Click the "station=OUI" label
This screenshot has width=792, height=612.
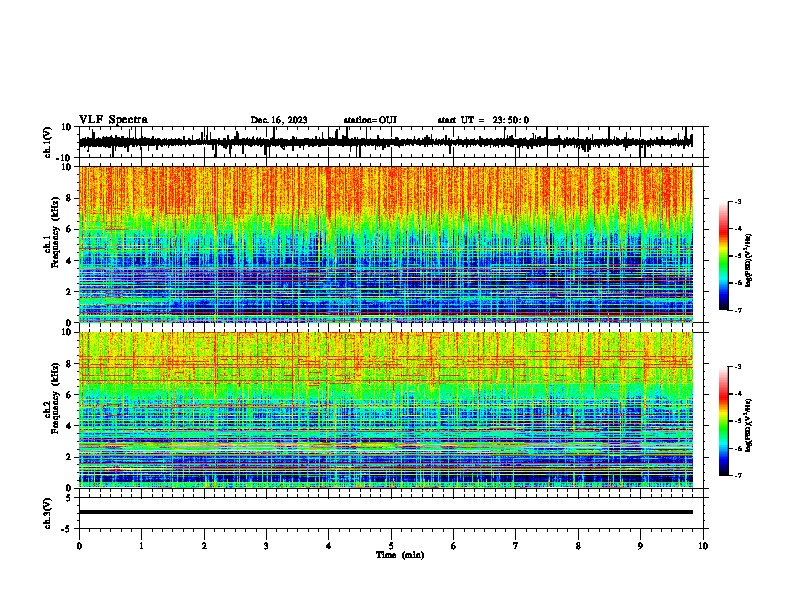coord(370,120)
